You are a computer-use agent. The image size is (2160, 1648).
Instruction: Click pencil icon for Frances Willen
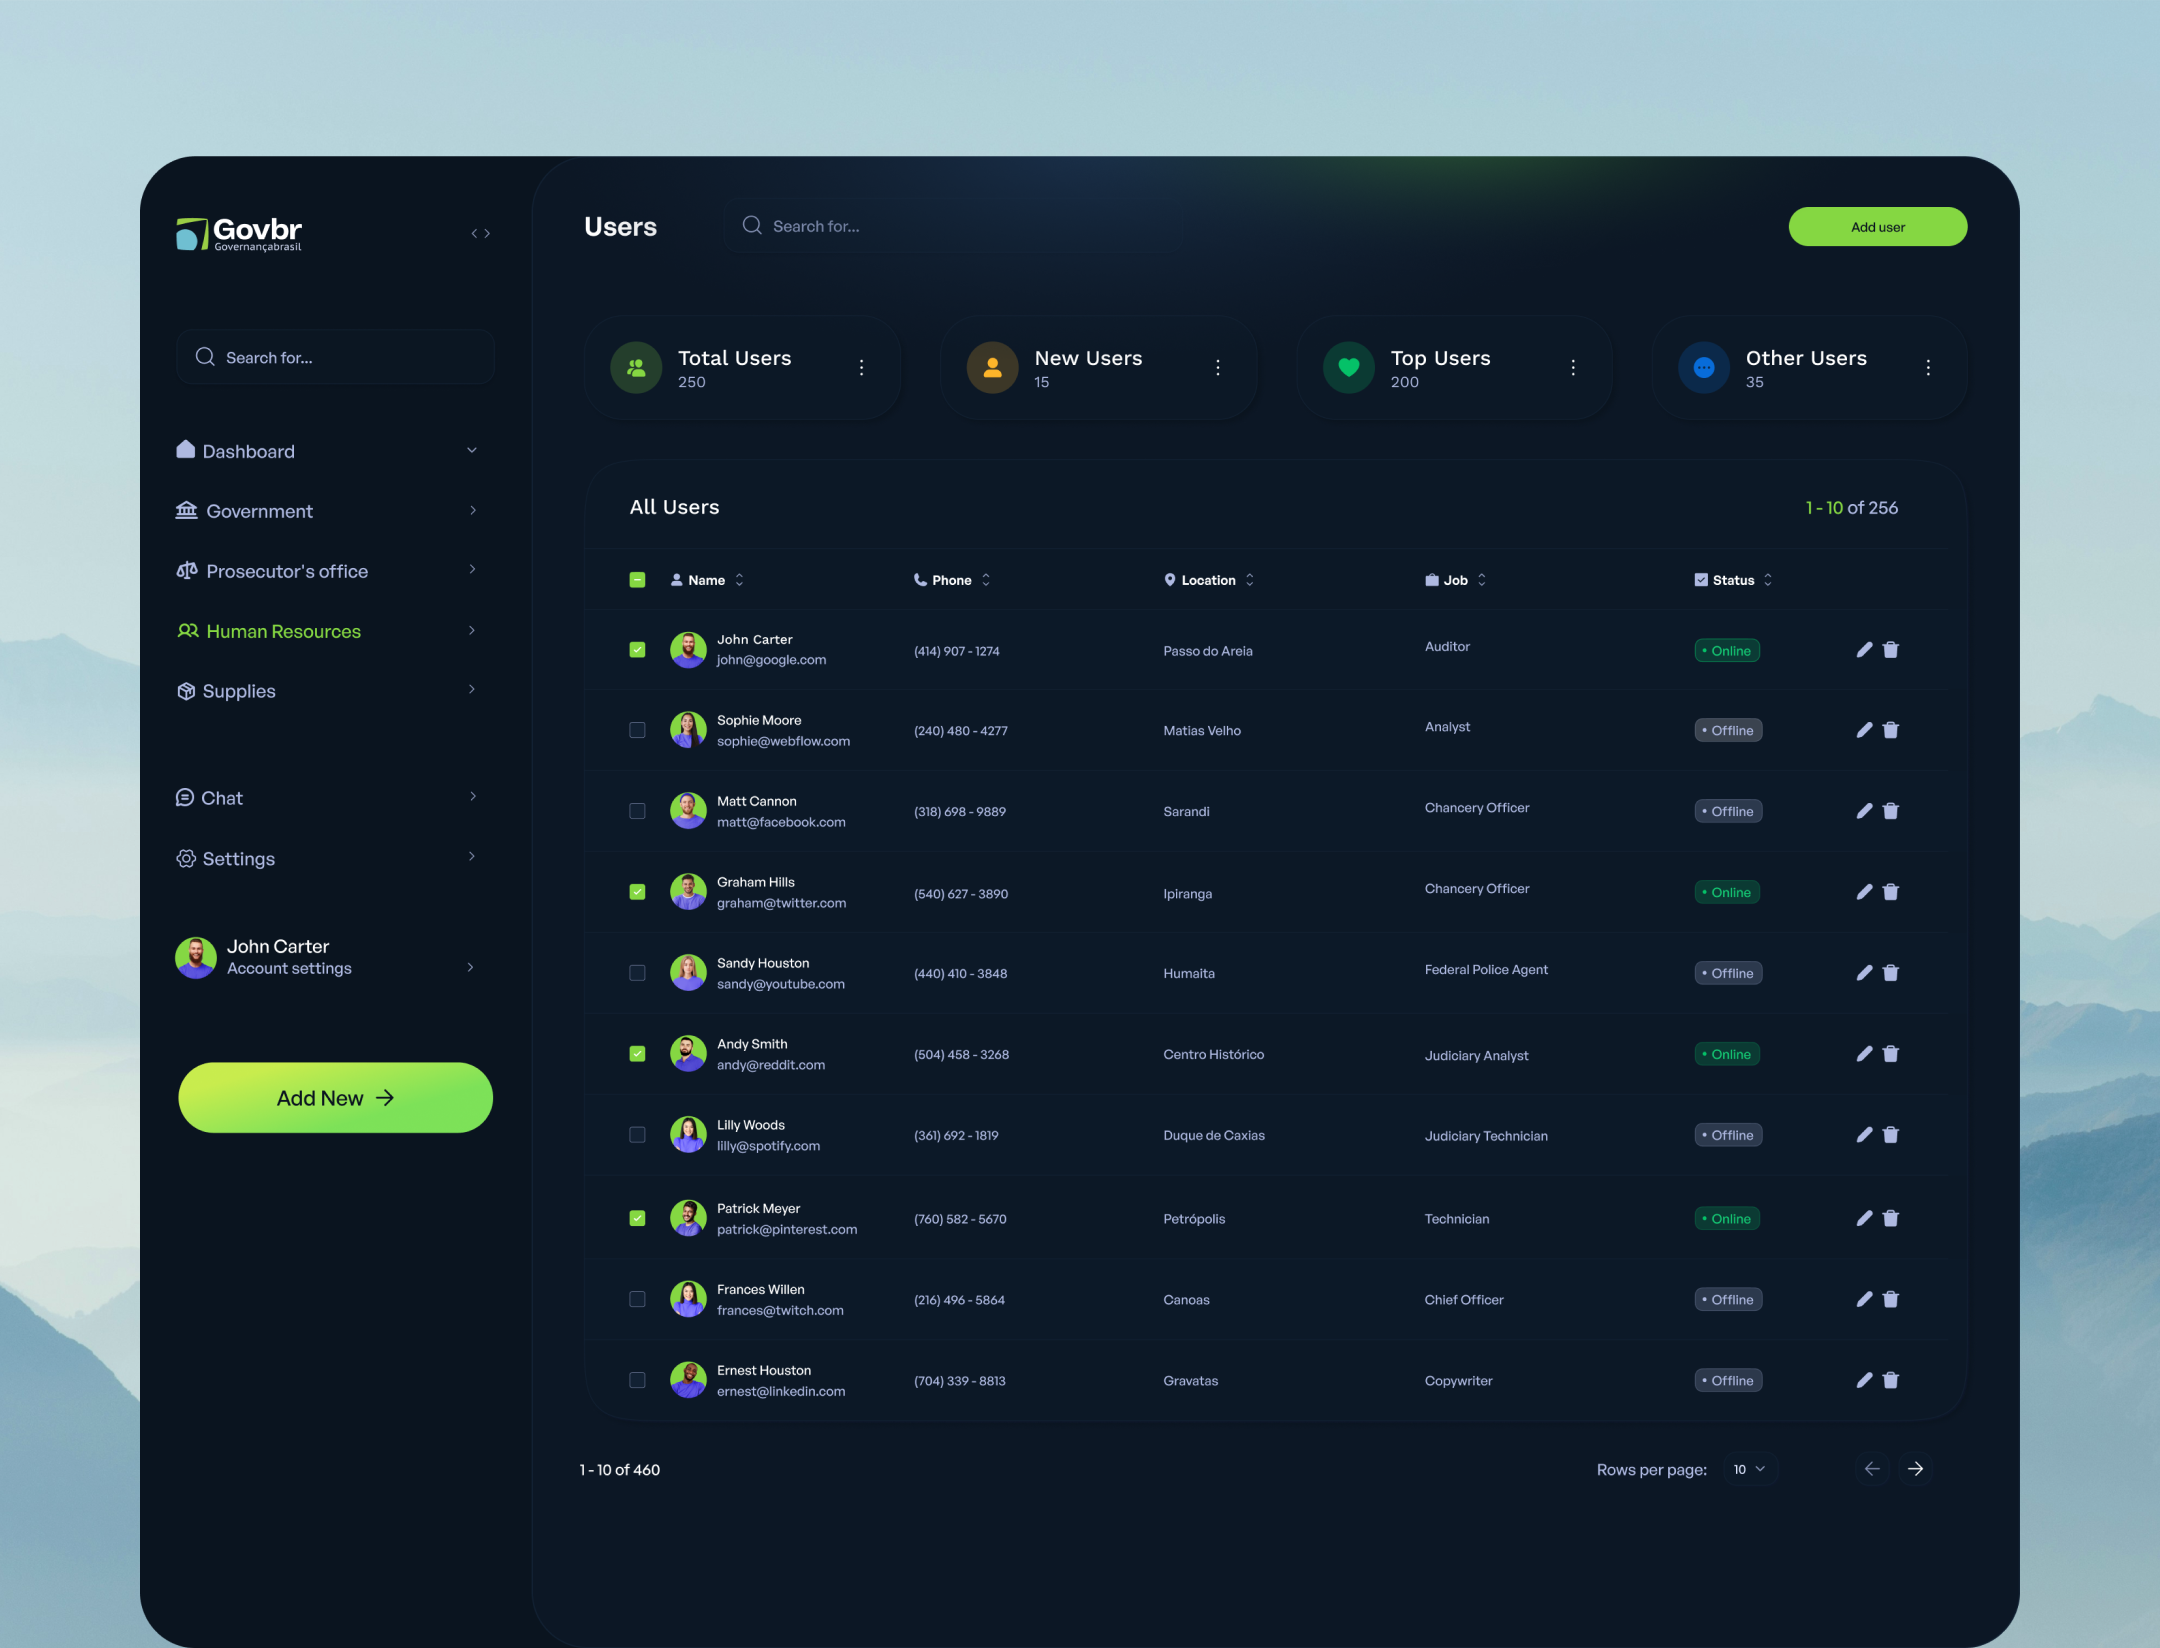[1864, 1299]
